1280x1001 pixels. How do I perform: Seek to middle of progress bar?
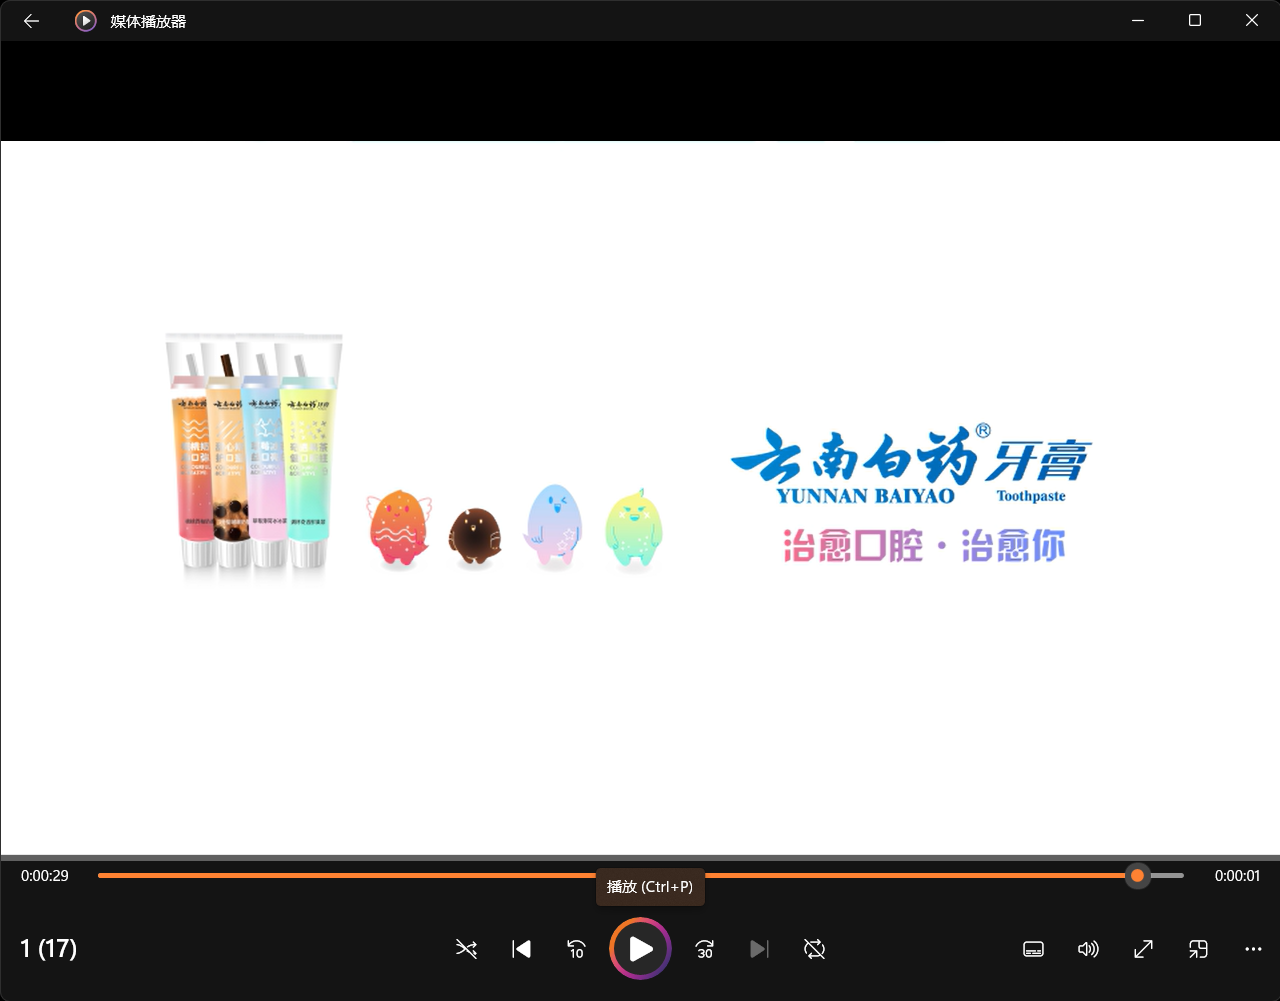point(641,876)
